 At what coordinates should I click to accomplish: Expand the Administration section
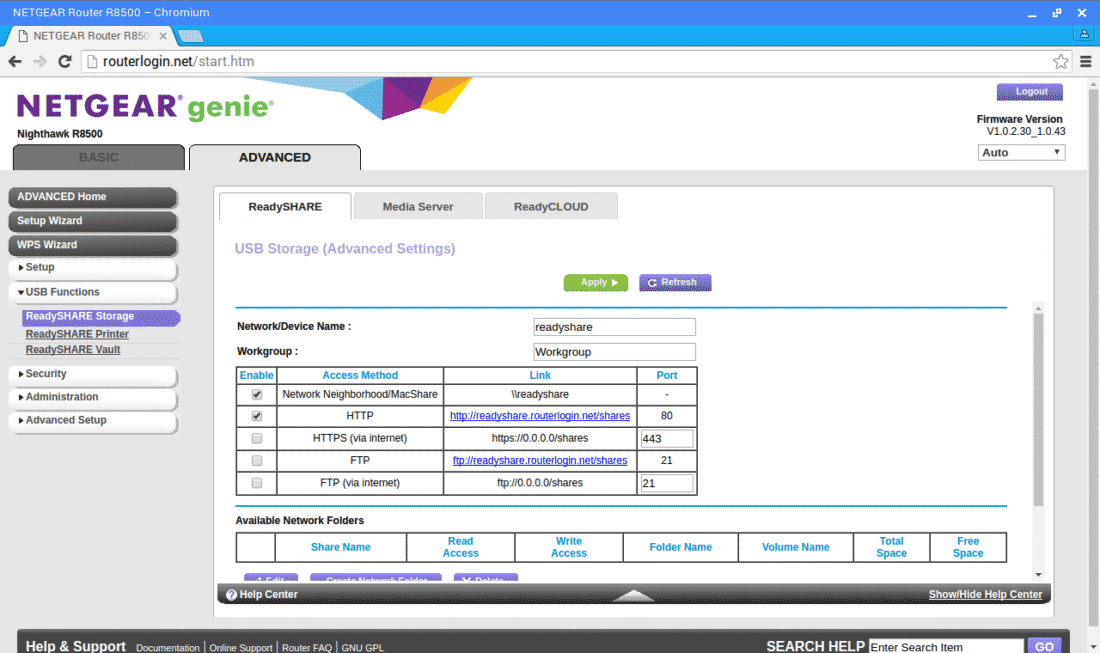pyautogui.click(x=93, y=398)
